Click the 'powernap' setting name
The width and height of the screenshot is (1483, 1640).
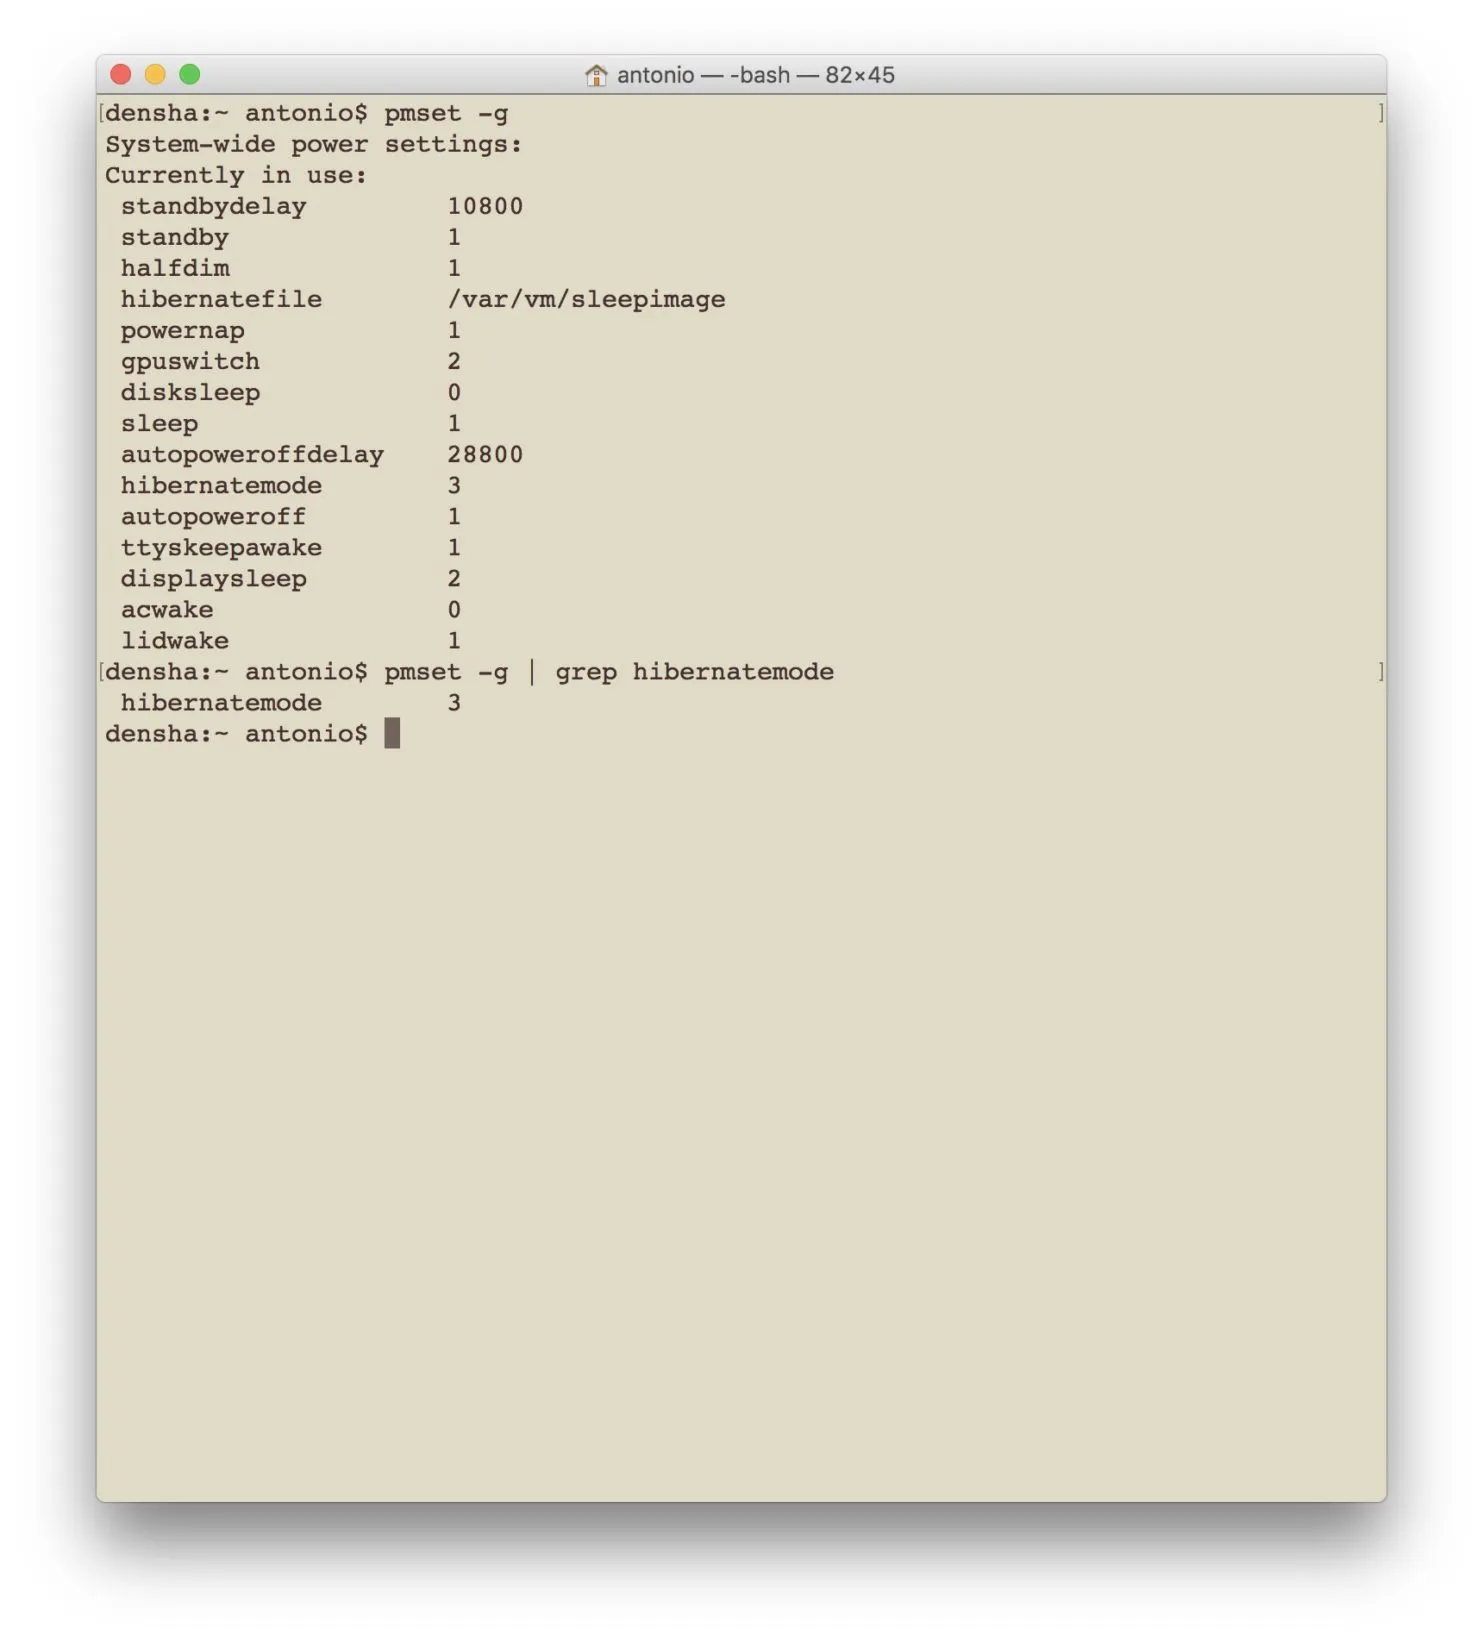183,331
